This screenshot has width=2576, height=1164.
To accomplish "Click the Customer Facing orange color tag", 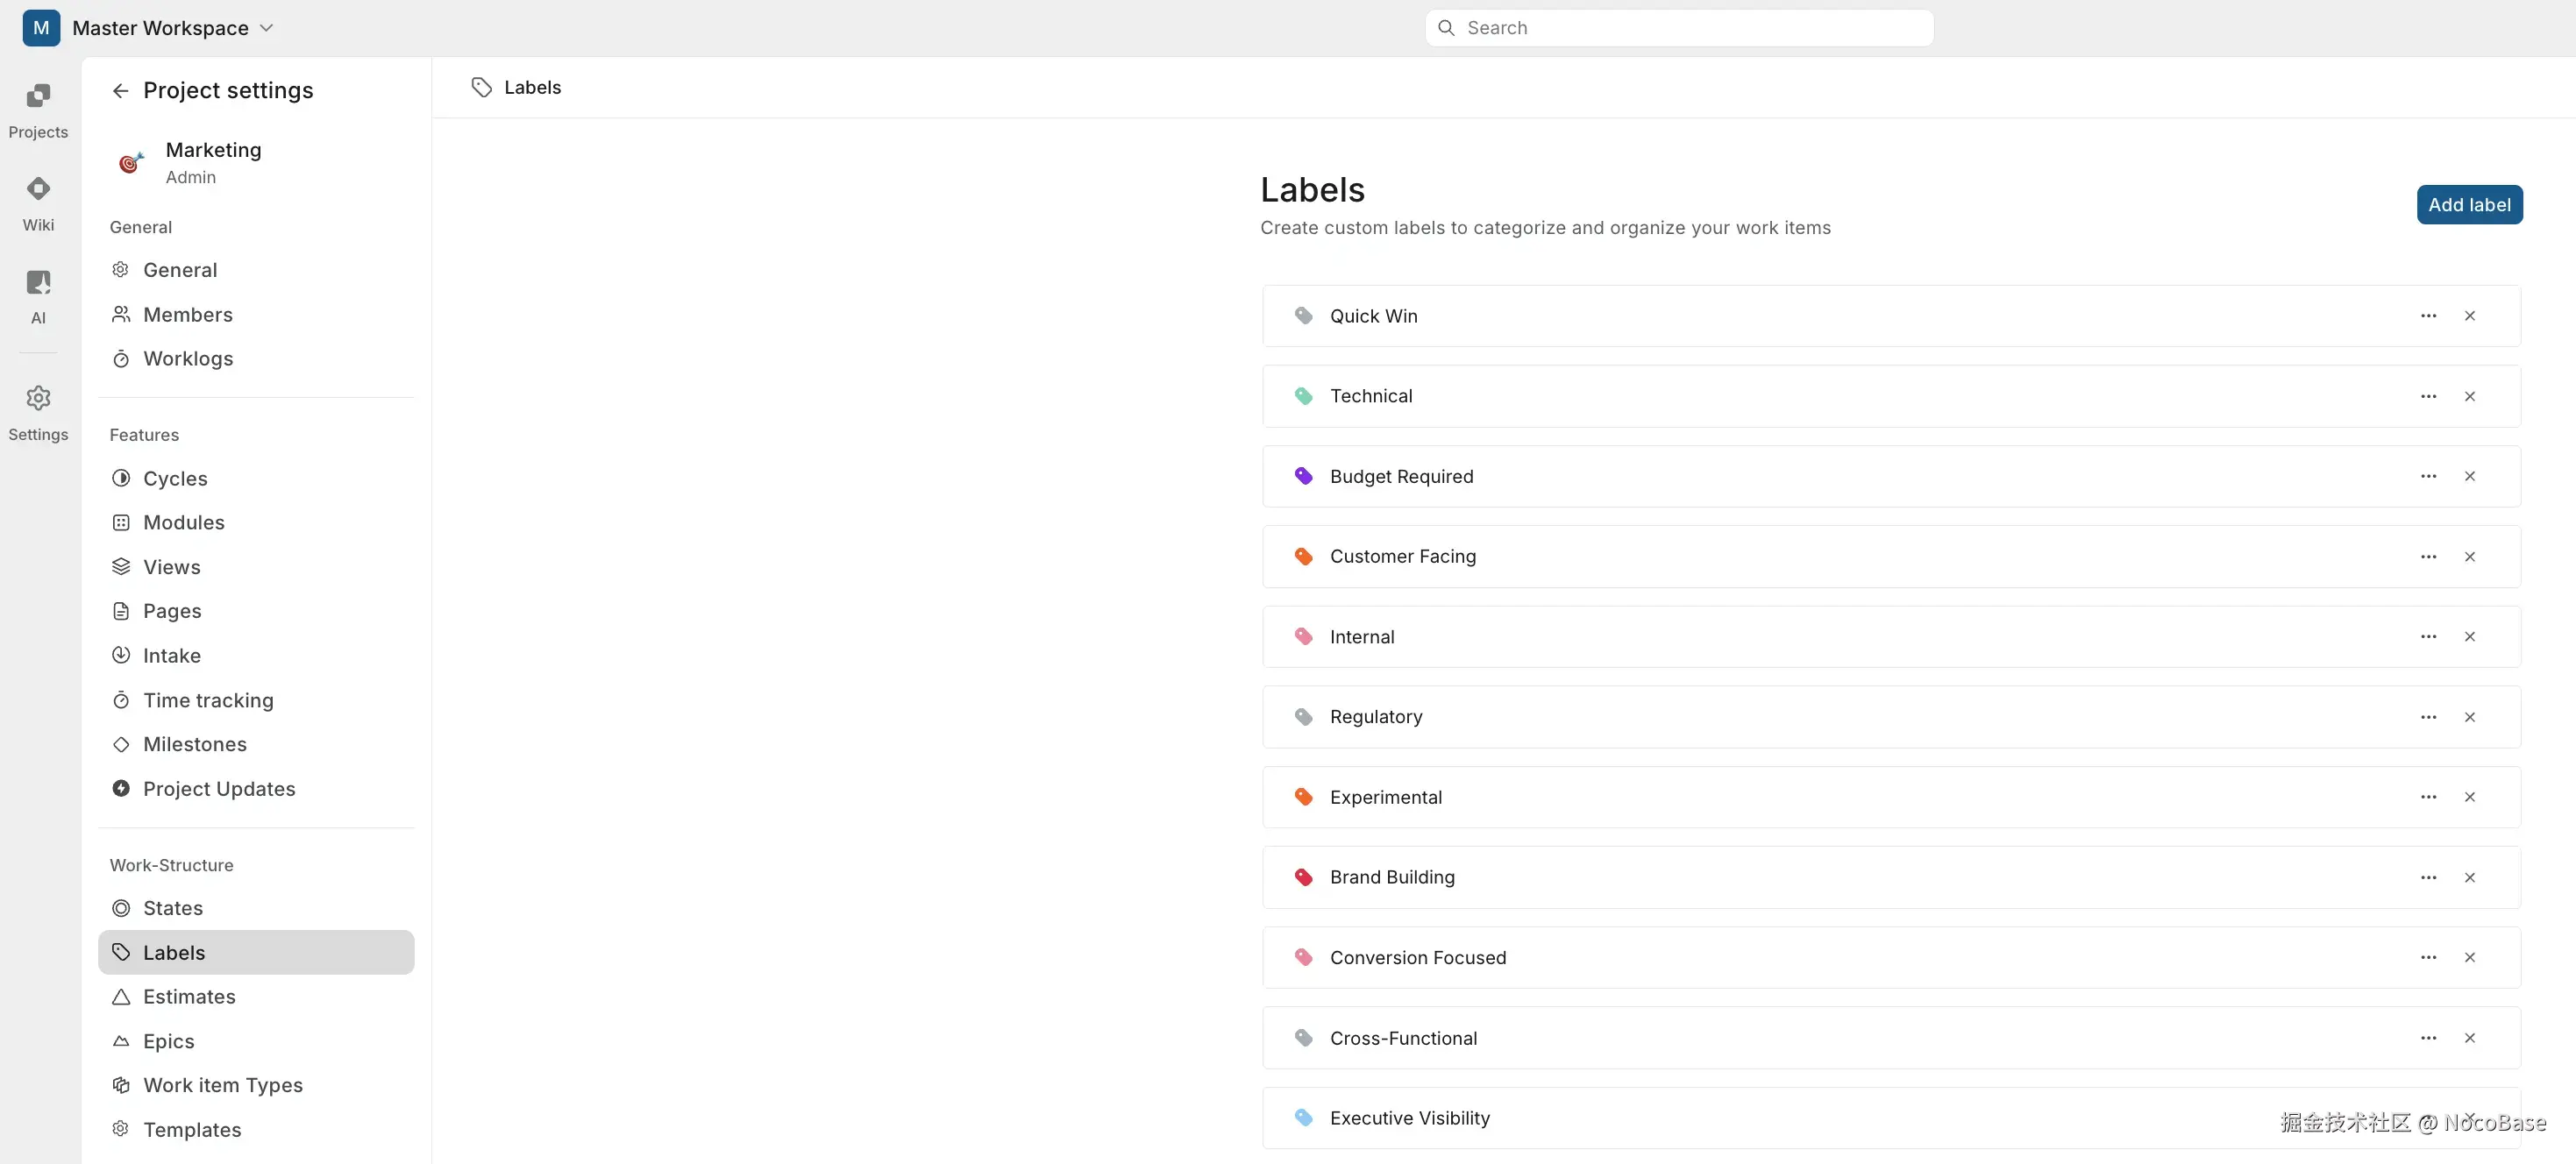I will tap(1303, 556).
